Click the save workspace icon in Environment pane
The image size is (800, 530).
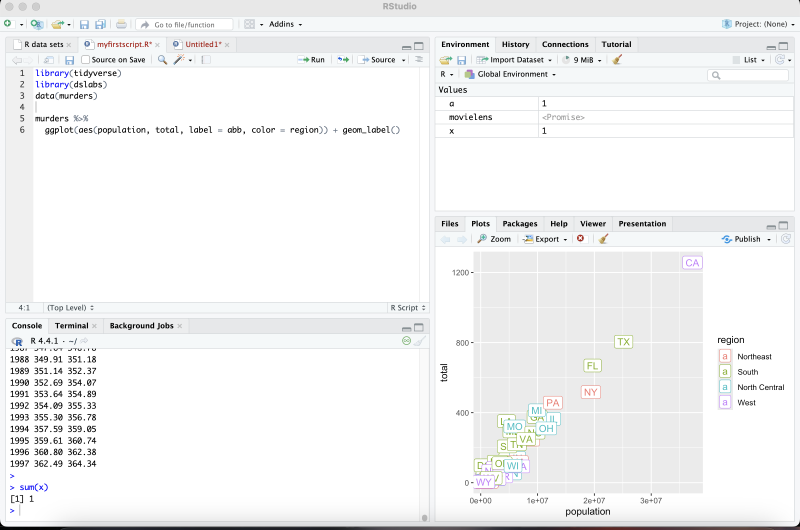(461, 60)
